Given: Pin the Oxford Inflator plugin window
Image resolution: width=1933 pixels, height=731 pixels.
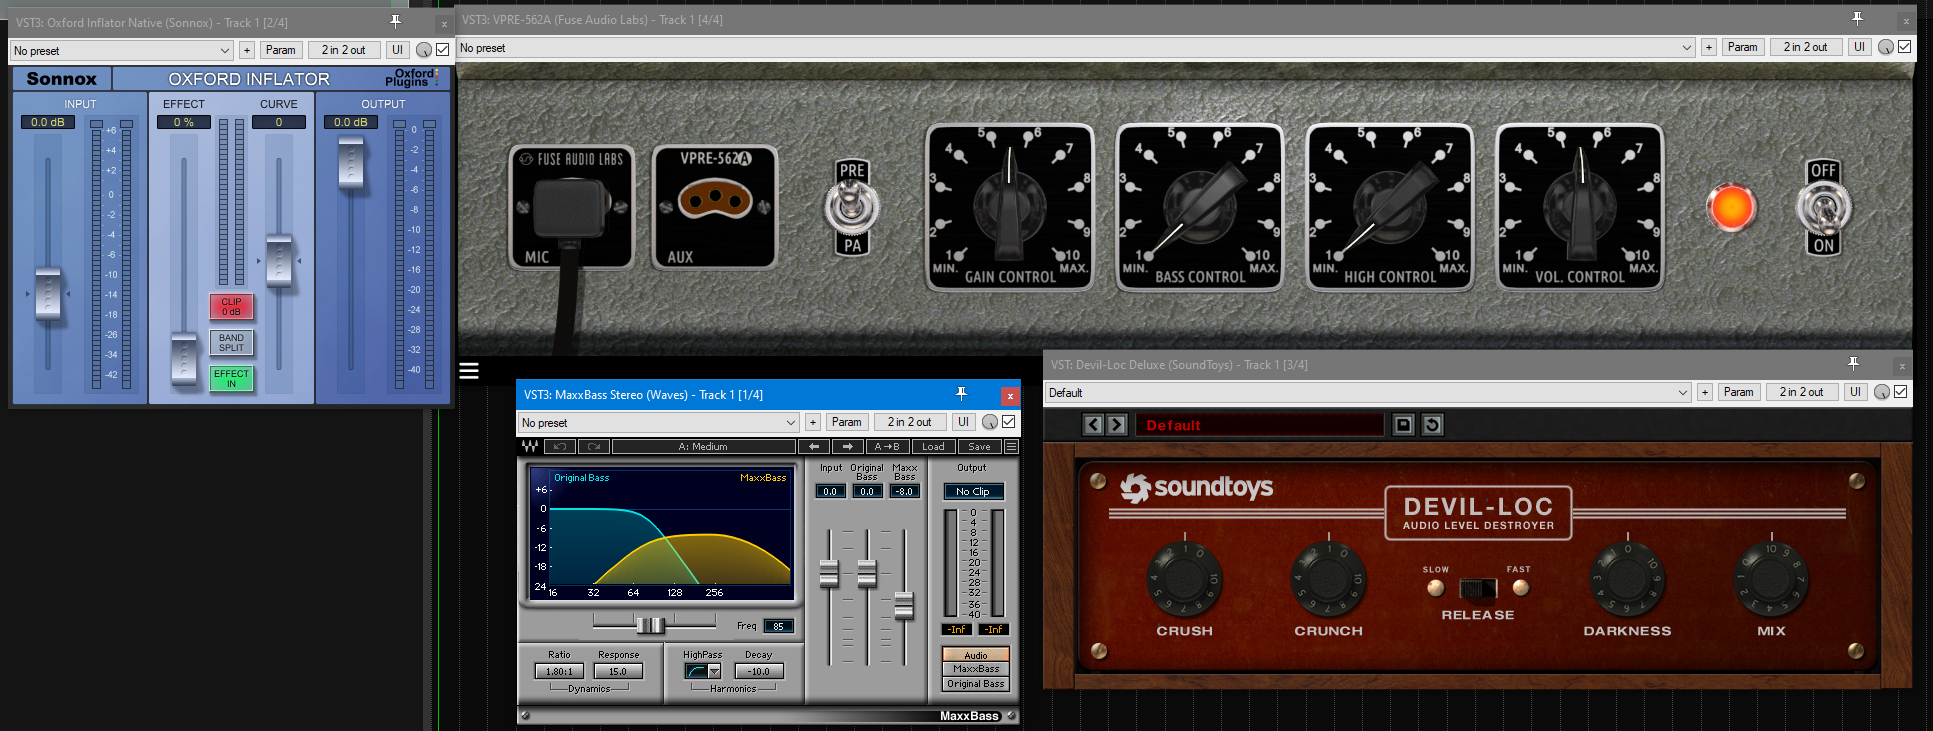Looking at the screenshot, I should point(396,21).
